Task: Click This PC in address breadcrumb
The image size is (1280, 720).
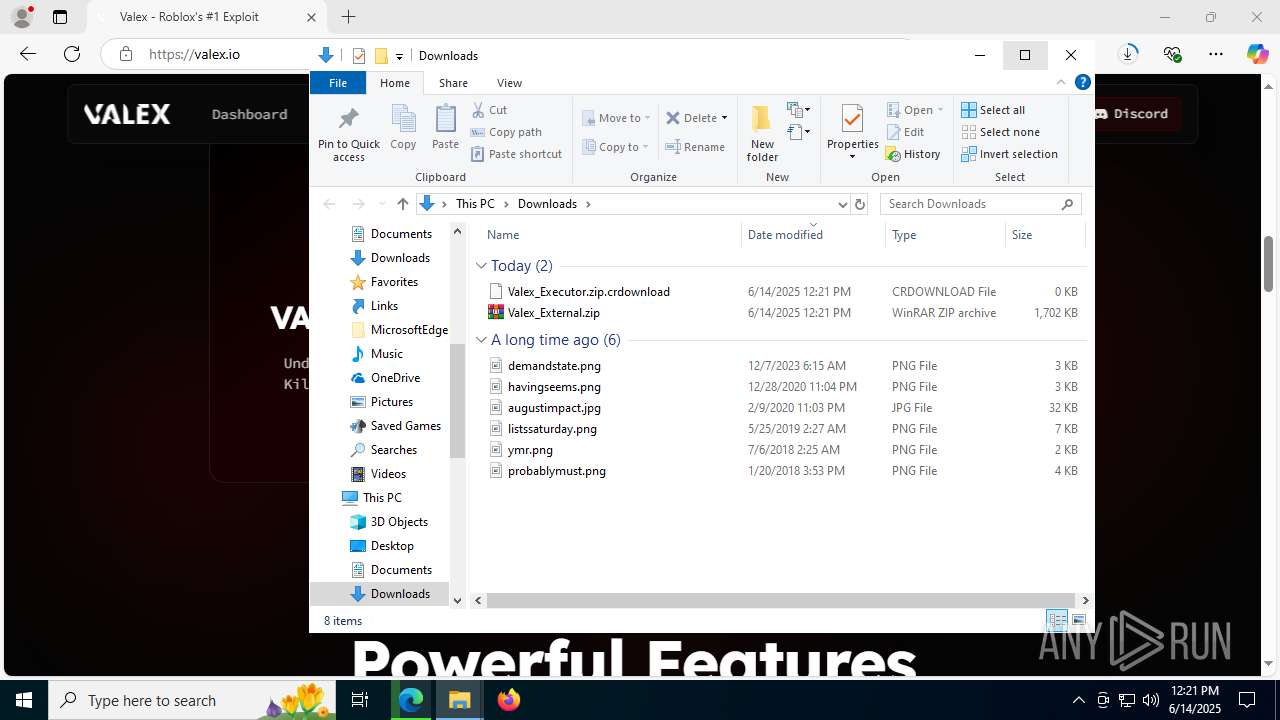Action: [x=475, y=204]
